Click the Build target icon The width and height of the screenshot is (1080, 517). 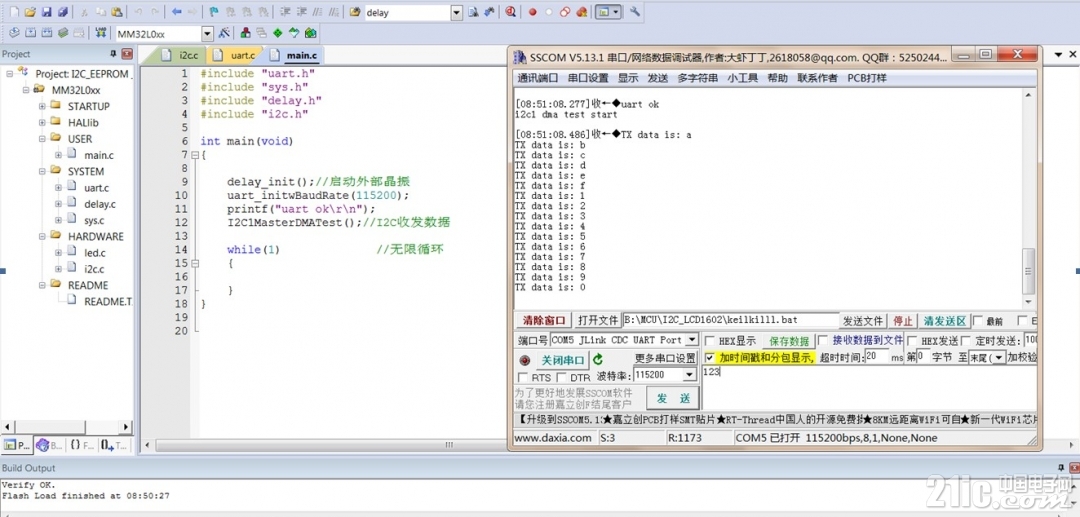point(30,32)
